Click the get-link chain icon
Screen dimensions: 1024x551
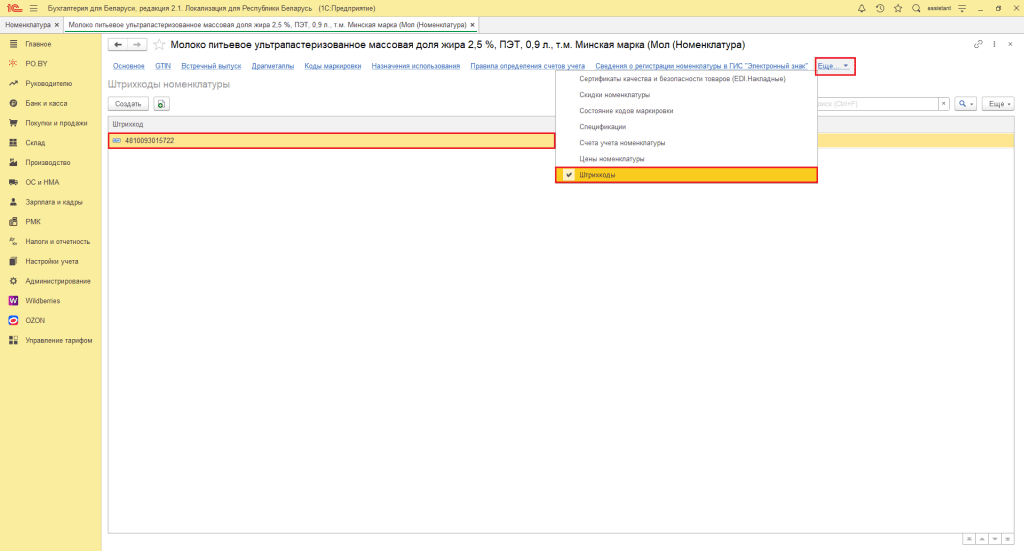[x=978, y=45]
